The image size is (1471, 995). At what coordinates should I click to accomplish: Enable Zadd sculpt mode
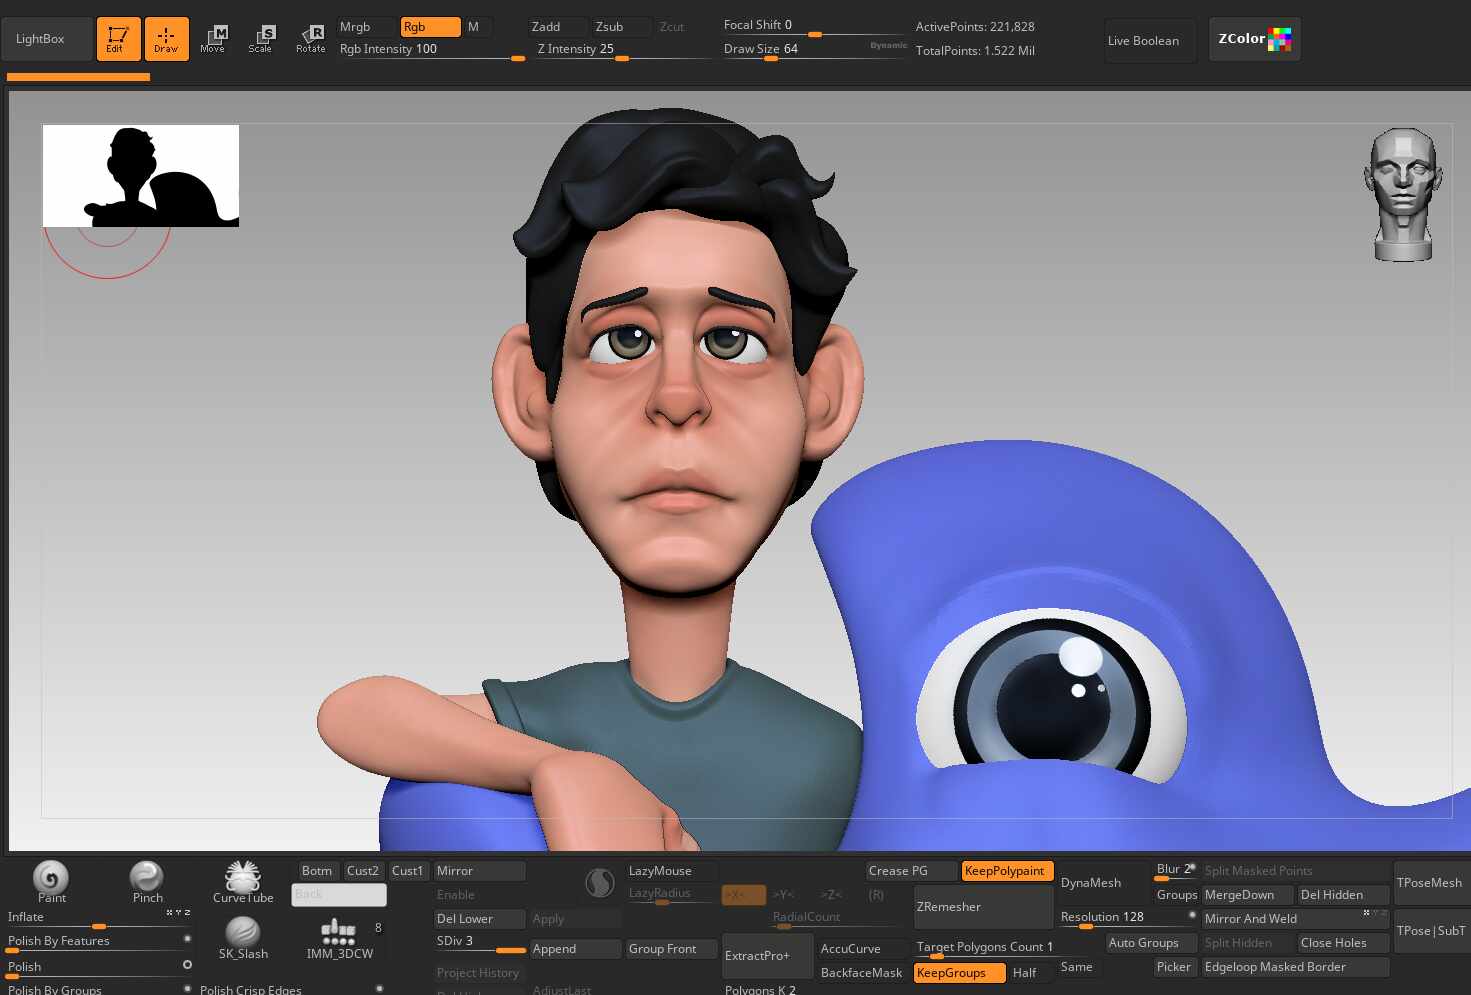point(555,27)
